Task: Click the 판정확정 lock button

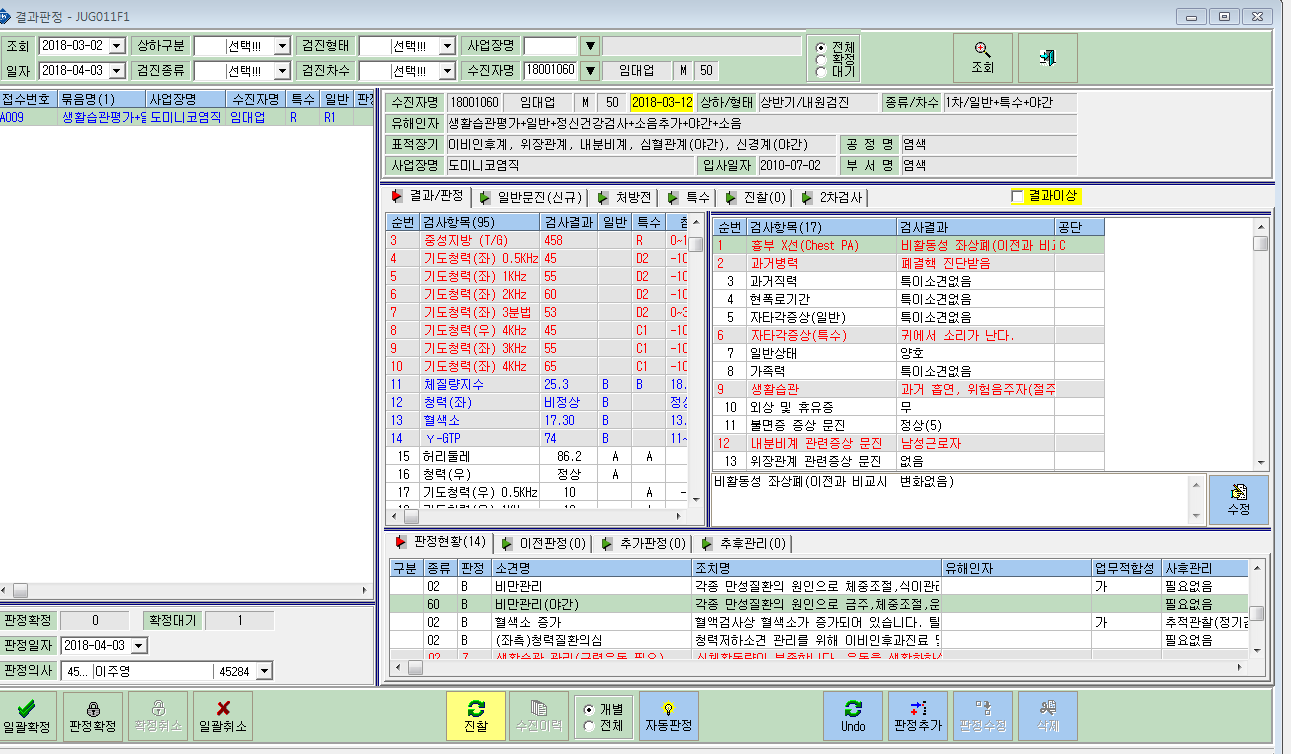Action: coord(93,716)
